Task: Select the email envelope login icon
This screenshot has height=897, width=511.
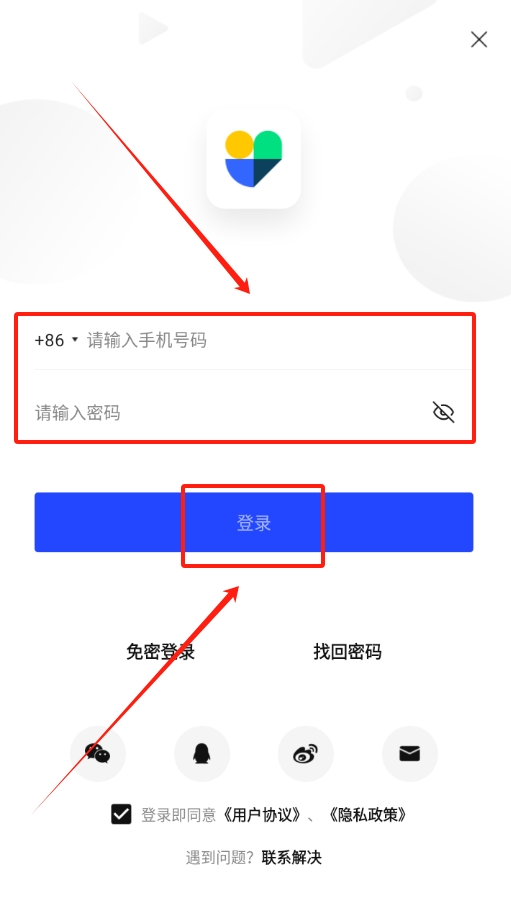Action: [x=410, y=753]
